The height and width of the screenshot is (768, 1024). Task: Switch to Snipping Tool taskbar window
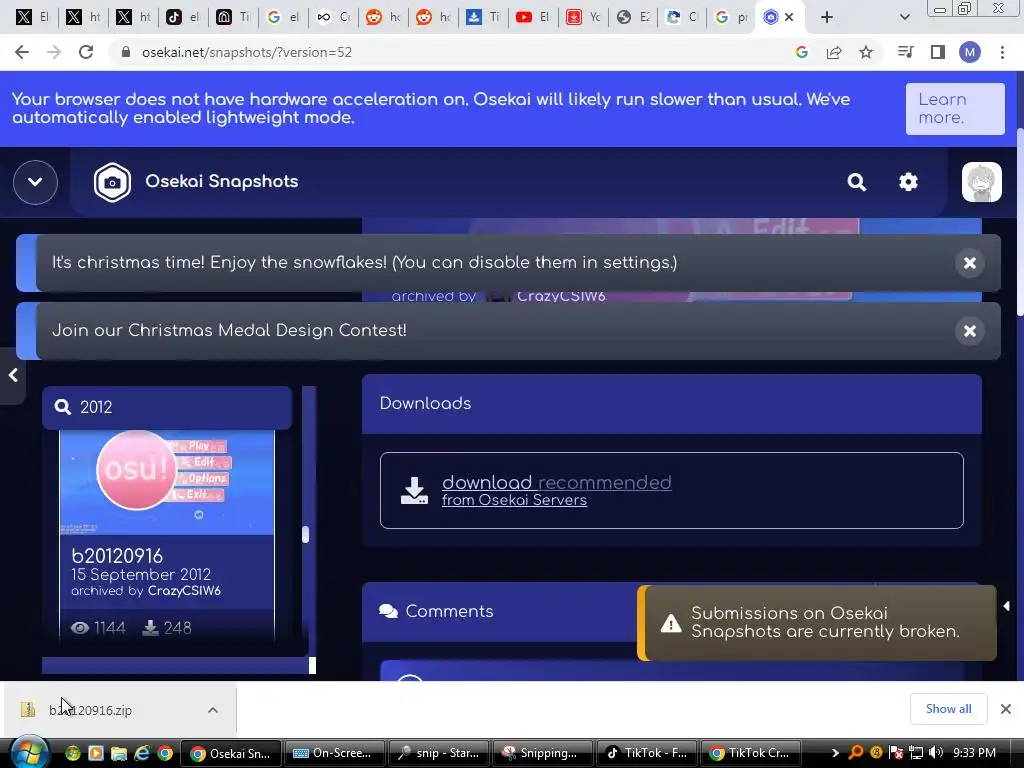541,753
